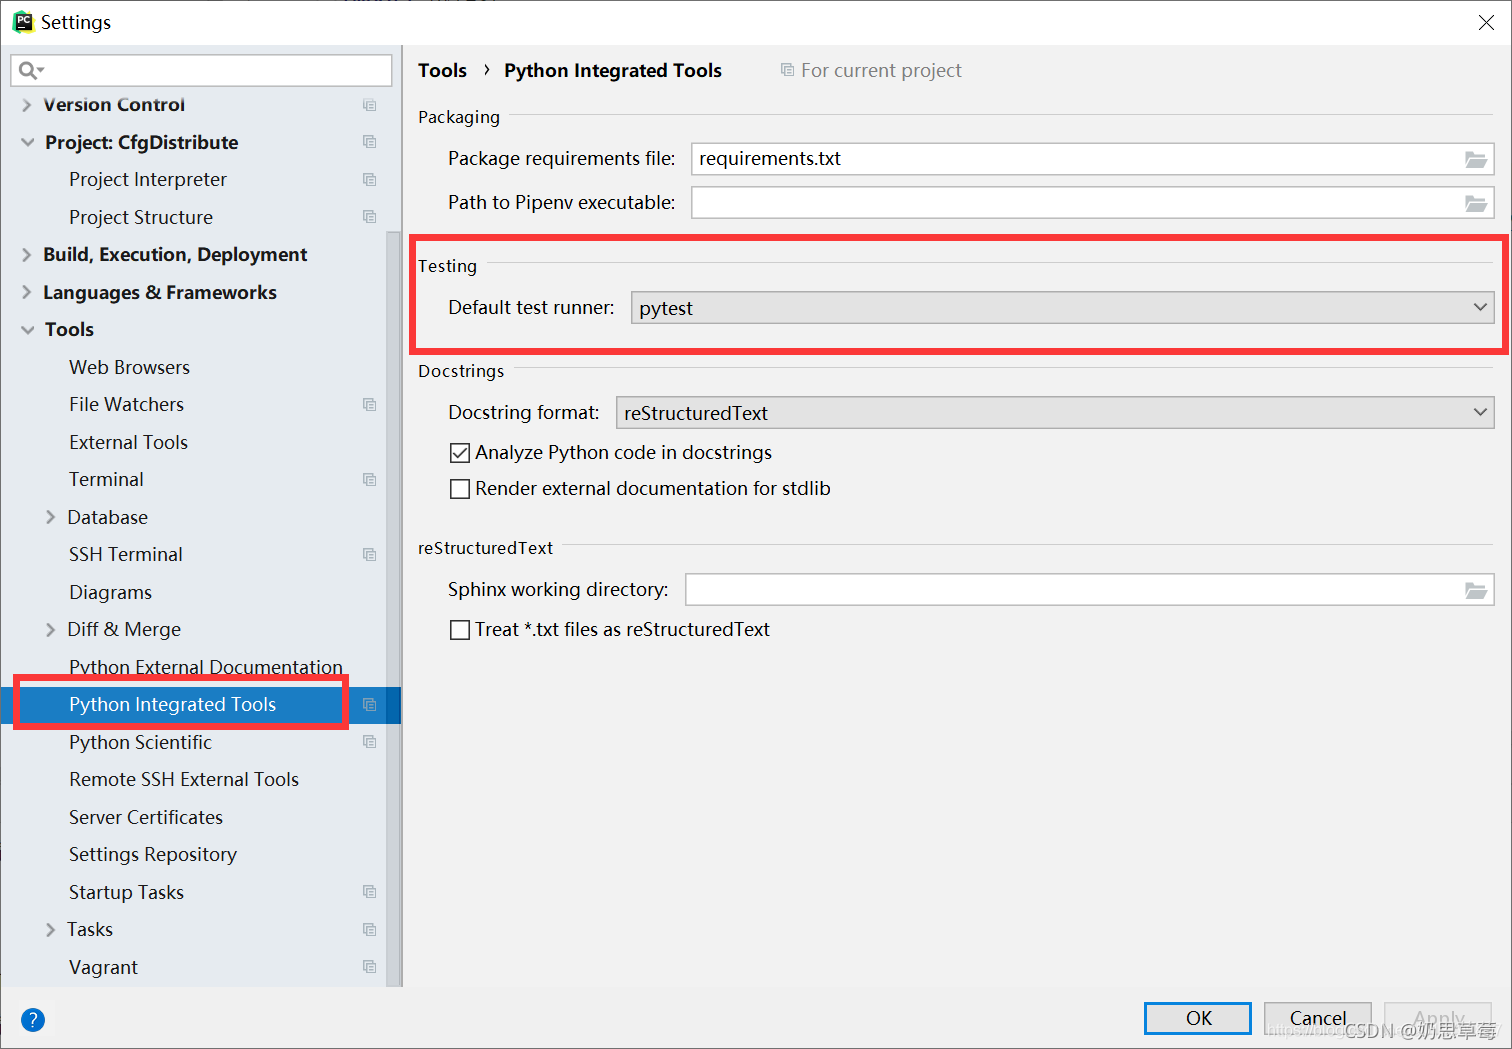Viewport: 1512px width, 1049px height.
Task: Browse for package requirements file folder icon
Action: point(1476,159)
